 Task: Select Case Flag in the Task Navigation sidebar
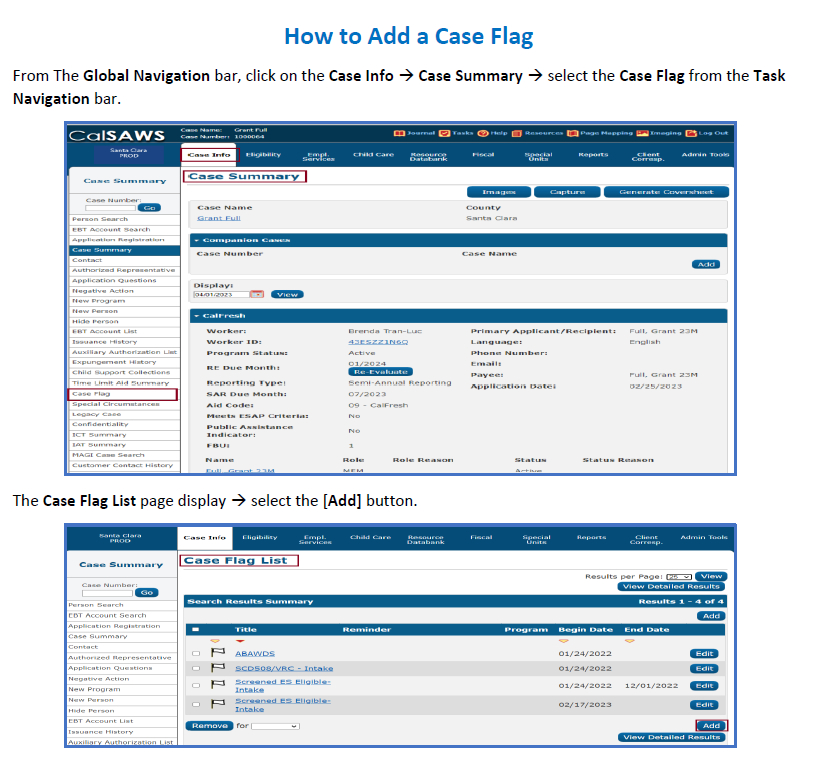123,394
